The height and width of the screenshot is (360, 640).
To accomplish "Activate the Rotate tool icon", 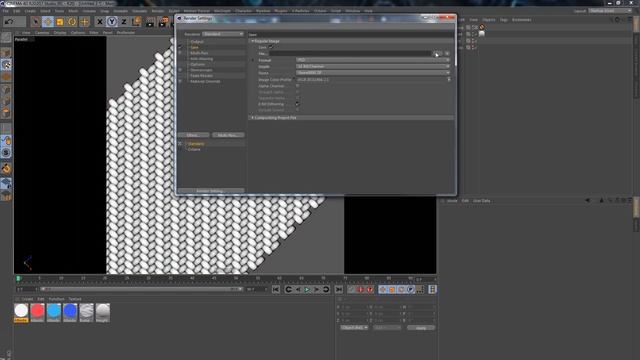I will pyautogui.click(x=72, y=21).
